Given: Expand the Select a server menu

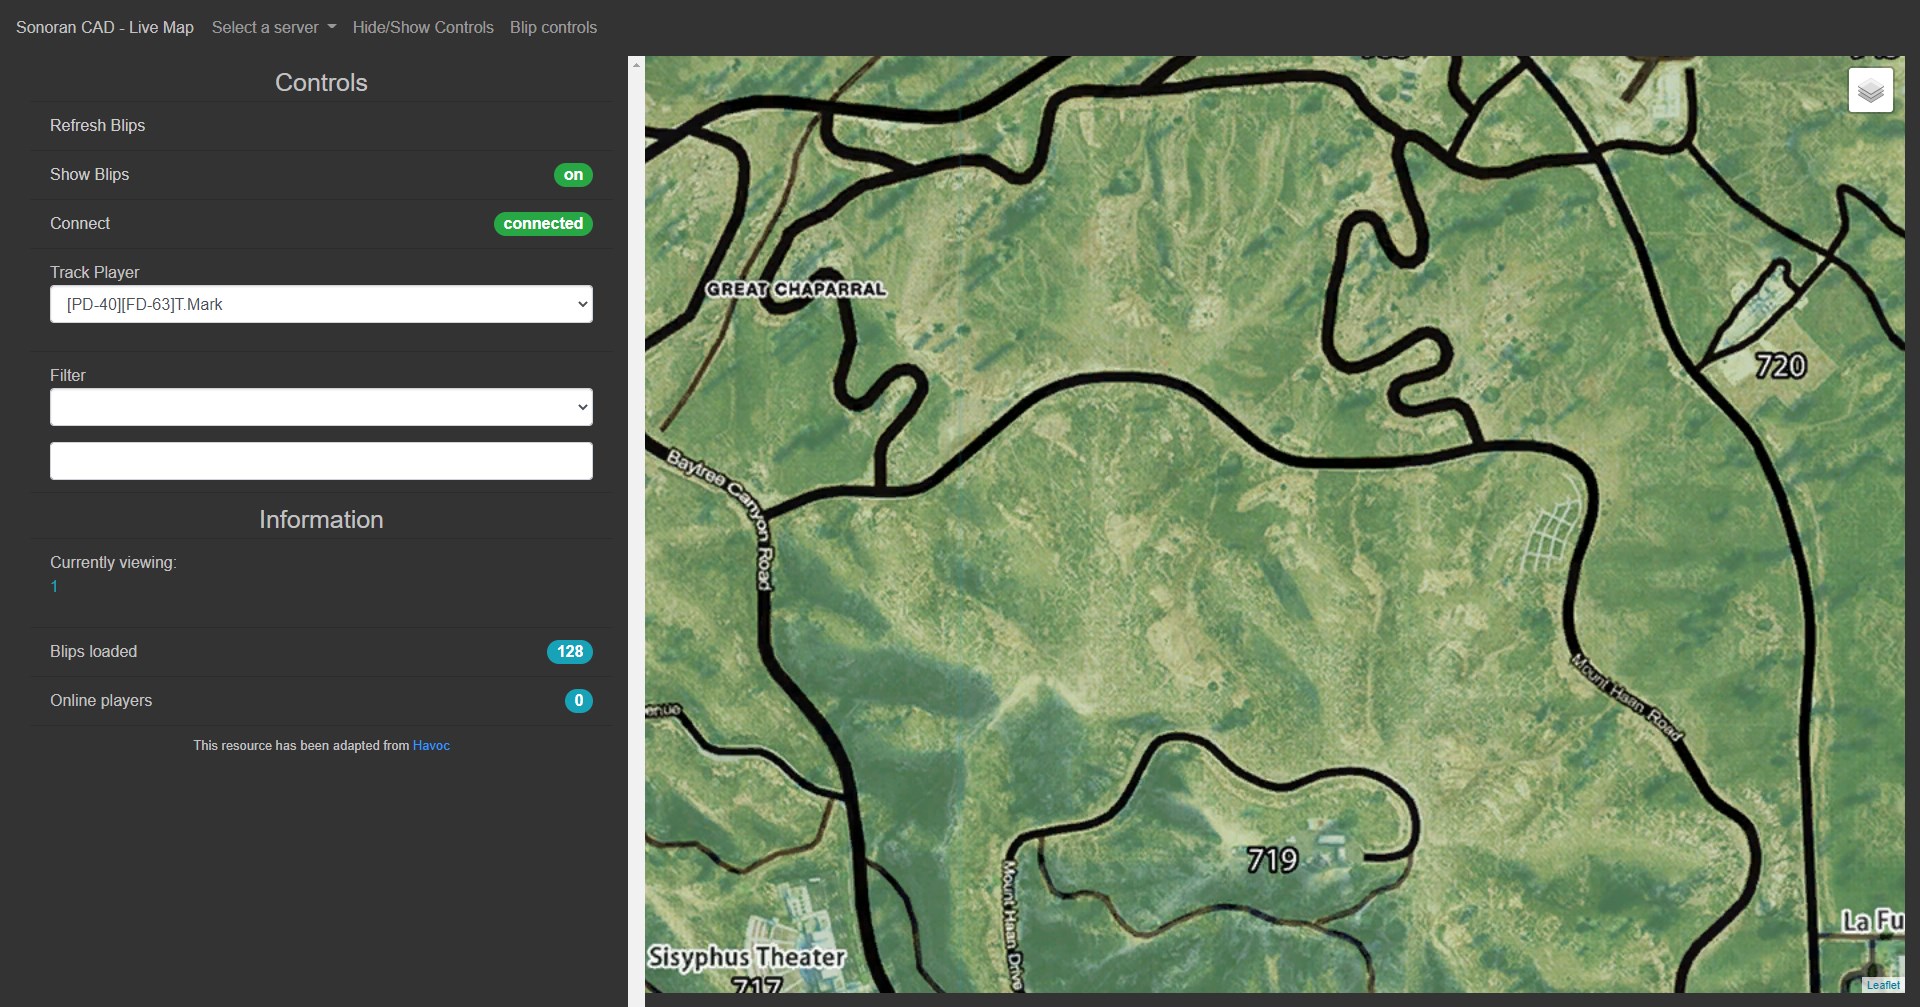Looking at the screenshot, I should (274, 27).
